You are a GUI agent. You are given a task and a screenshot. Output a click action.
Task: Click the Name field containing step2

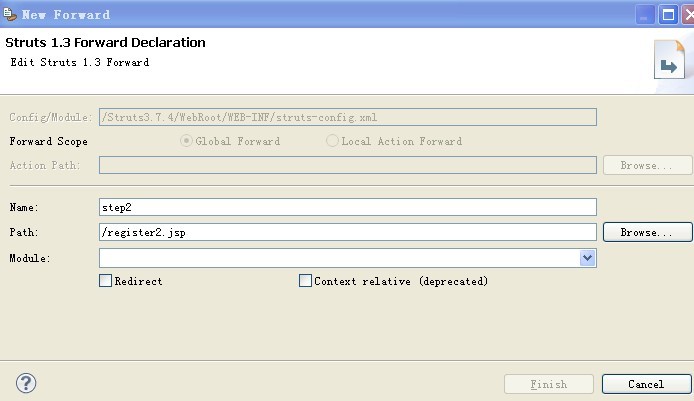click(348, 207)
